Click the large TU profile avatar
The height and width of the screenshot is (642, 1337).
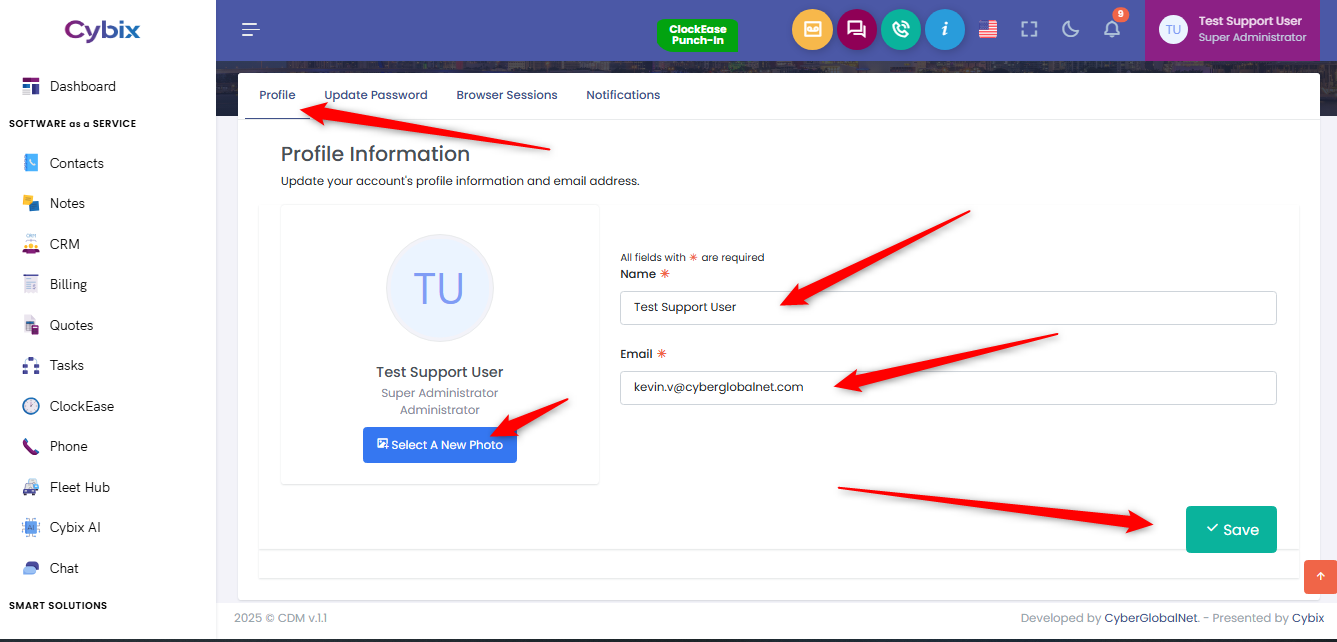point(440,288)
